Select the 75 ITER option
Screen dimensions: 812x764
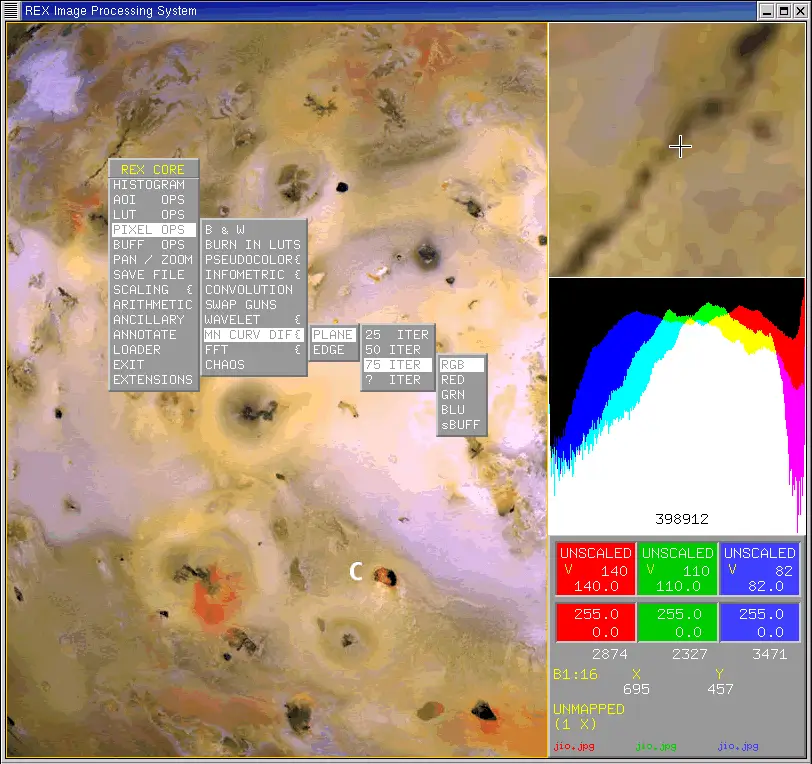tap(396, 365)
